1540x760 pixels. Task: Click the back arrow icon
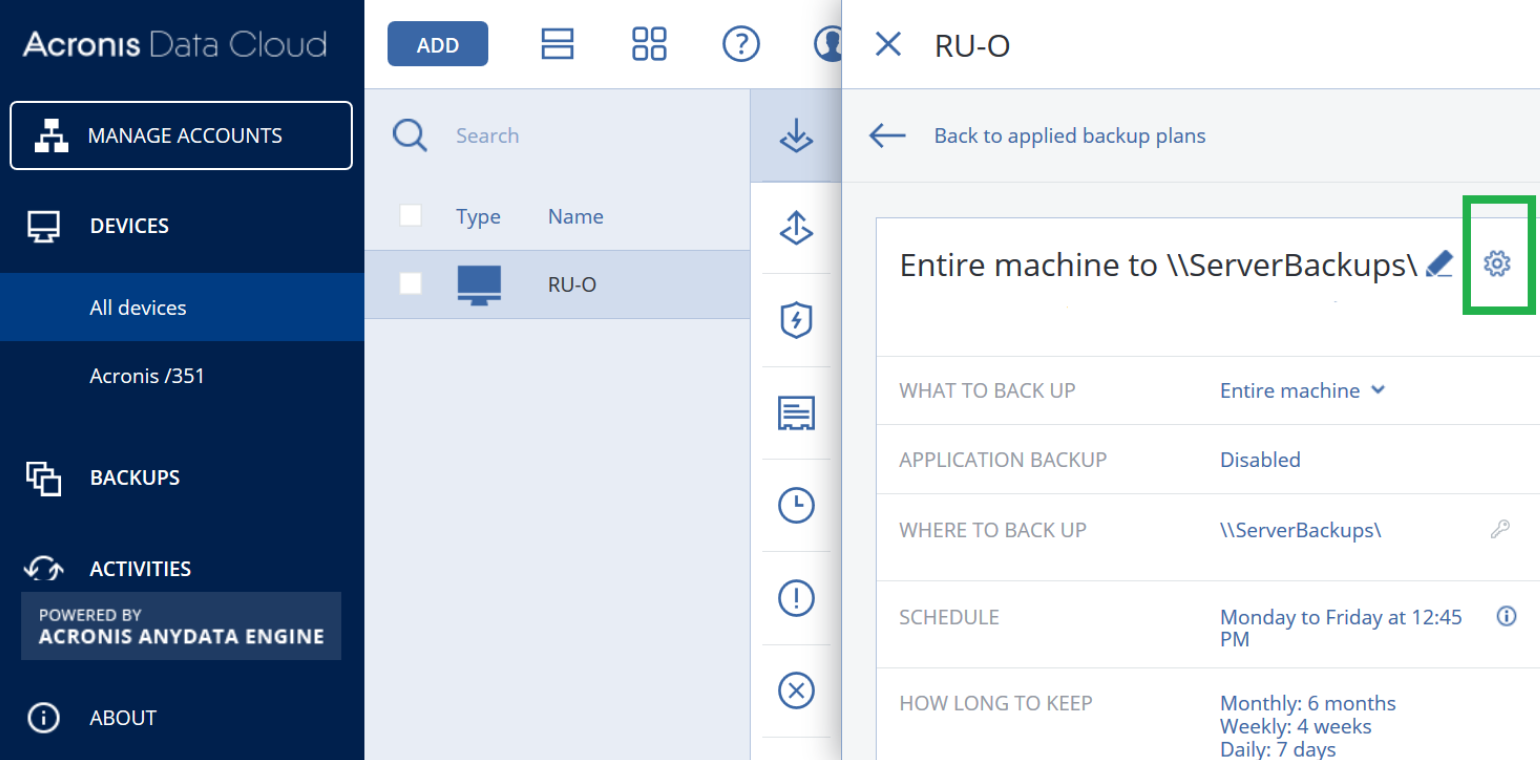tap(887, 136)
